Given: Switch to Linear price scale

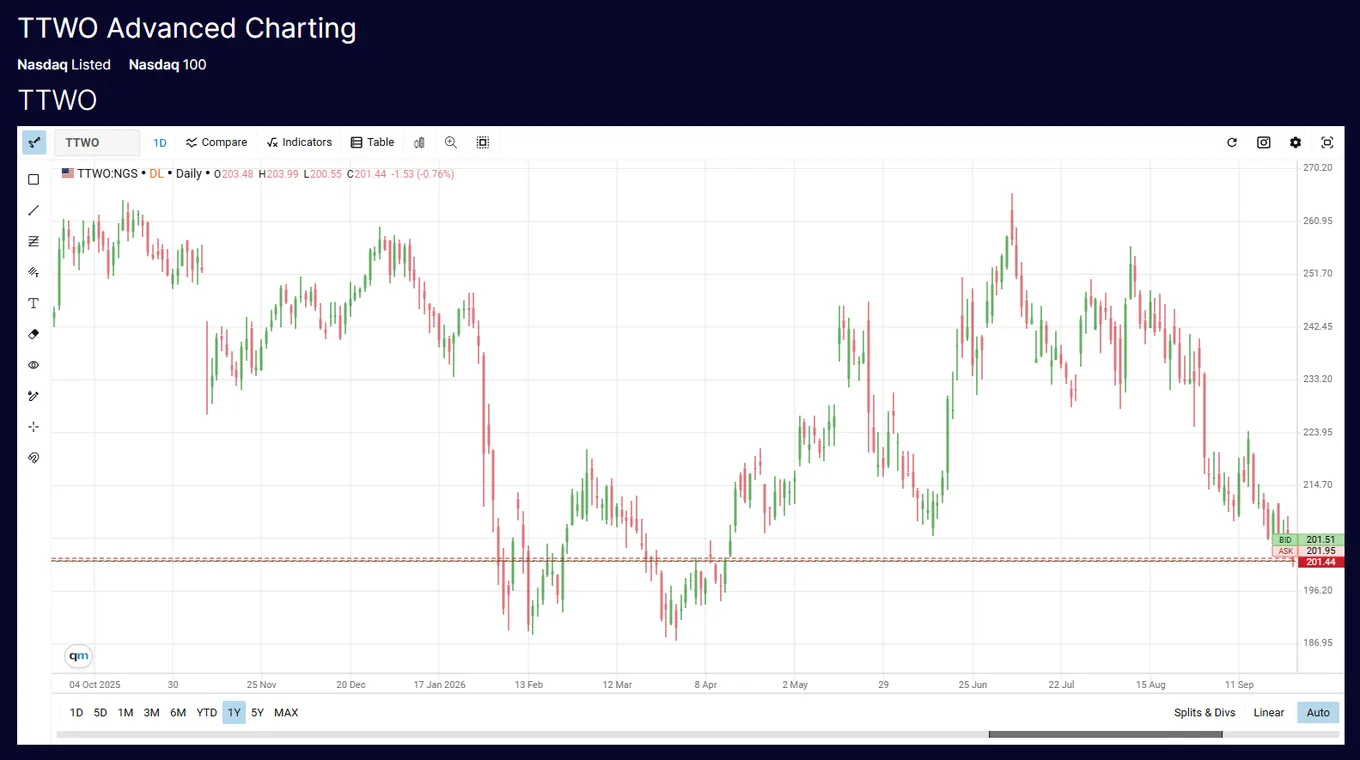Looking at the screenshot, I should tap(1269, 713).
